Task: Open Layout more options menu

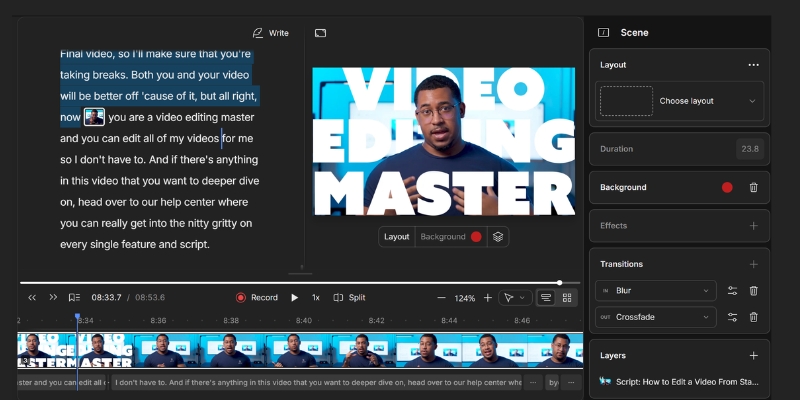Action: pyautogui.click(x=754, y=65)
